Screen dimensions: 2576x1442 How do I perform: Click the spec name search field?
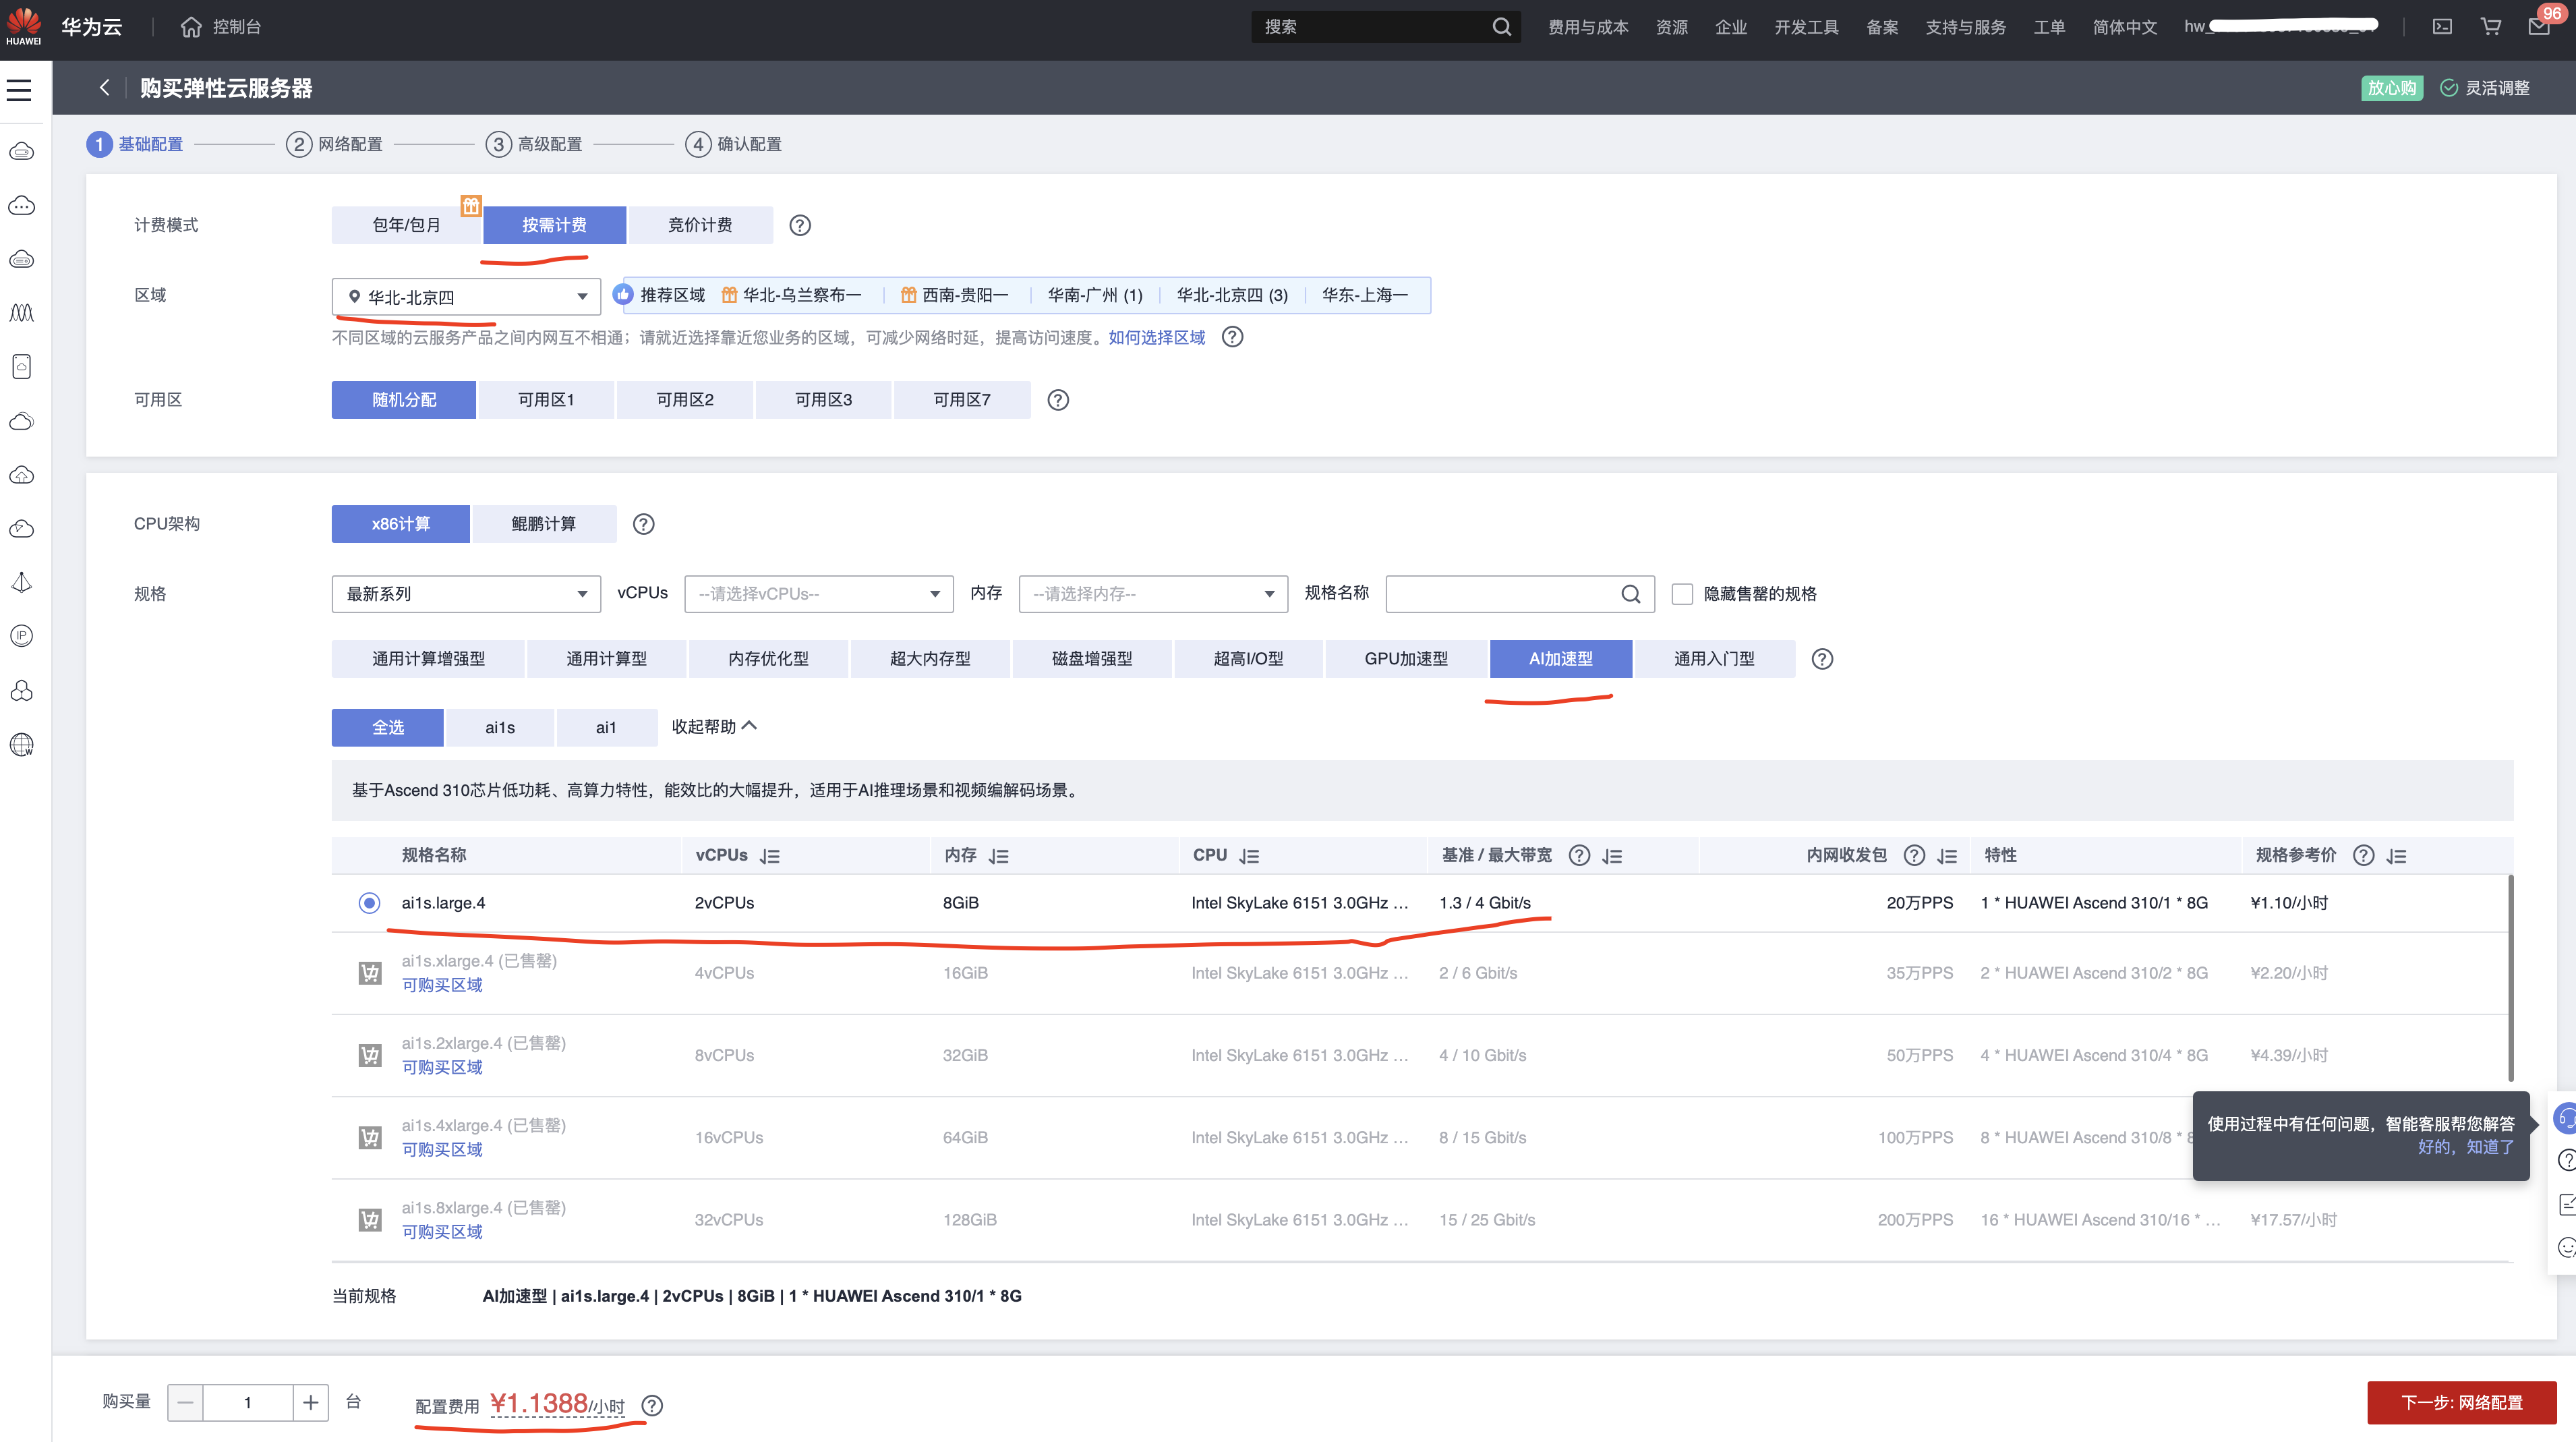point(1500,594)
